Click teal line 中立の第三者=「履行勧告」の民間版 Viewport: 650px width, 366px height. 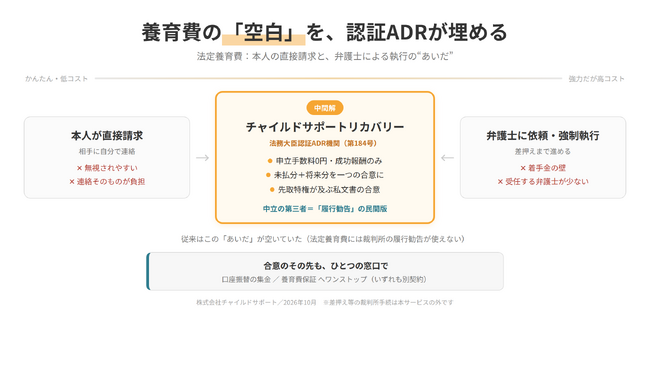click(325, 208)
